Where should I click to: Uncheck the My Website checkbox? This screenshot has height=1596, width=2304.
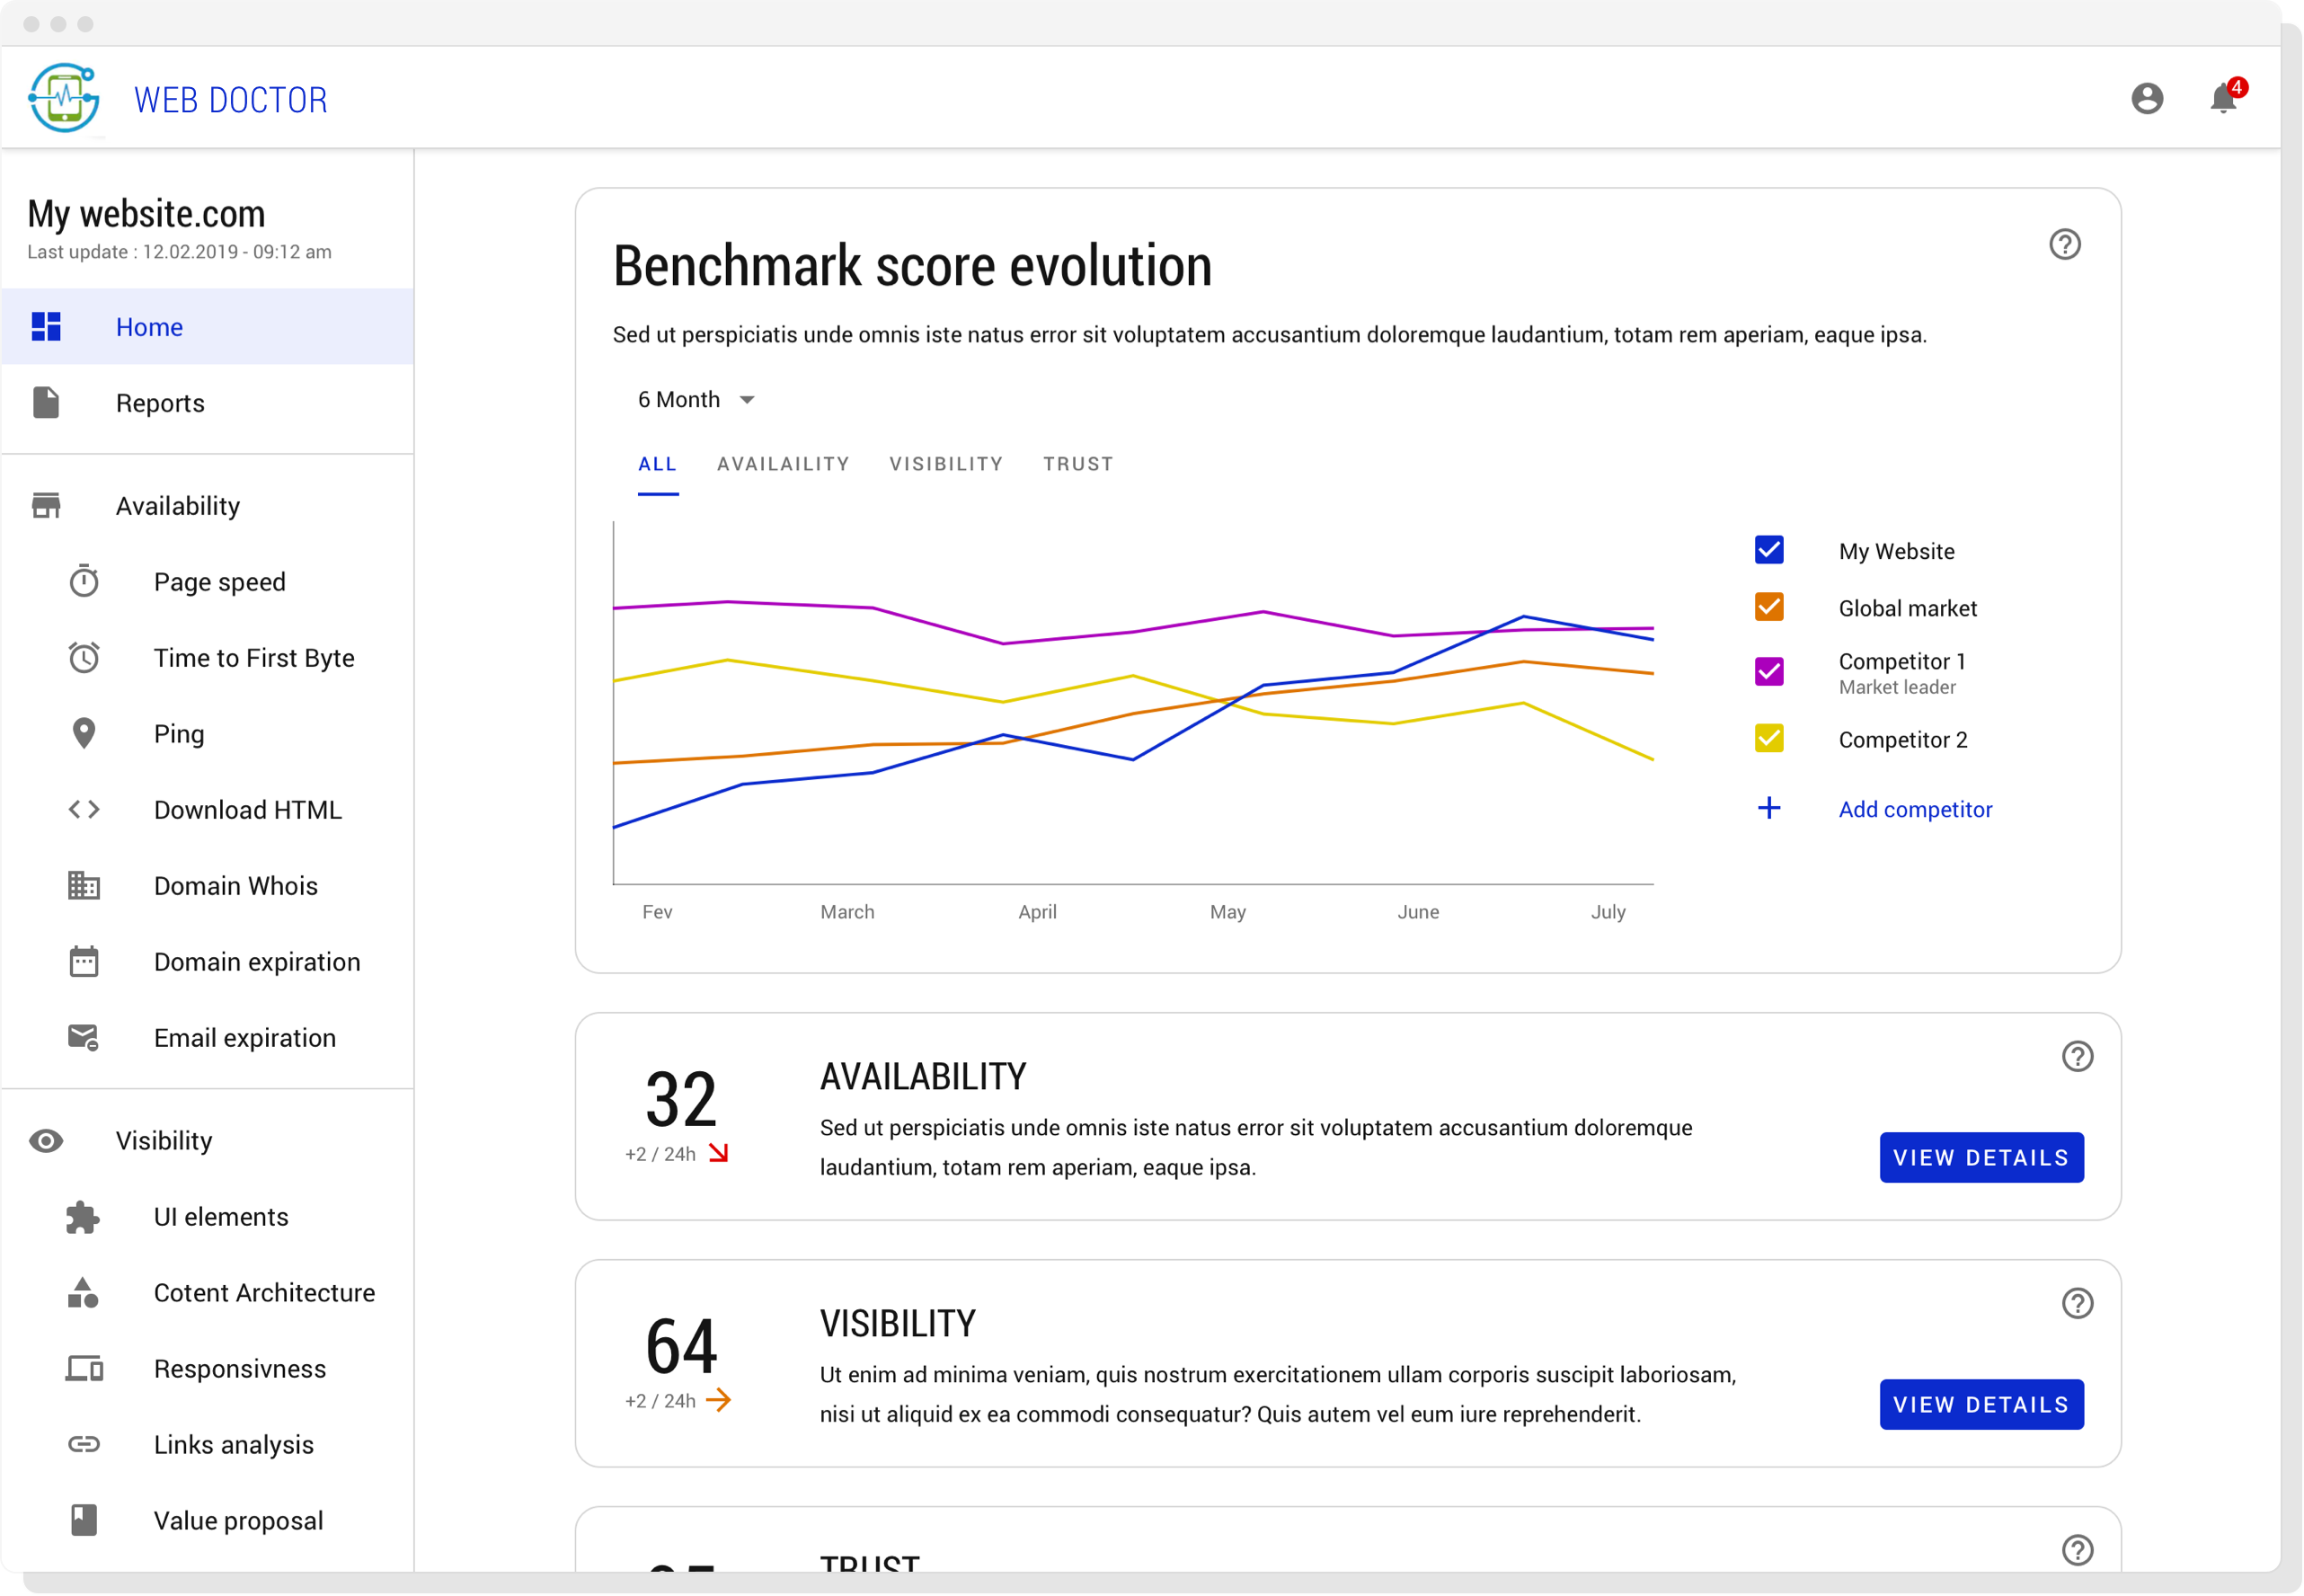[x=1769, y=550]
